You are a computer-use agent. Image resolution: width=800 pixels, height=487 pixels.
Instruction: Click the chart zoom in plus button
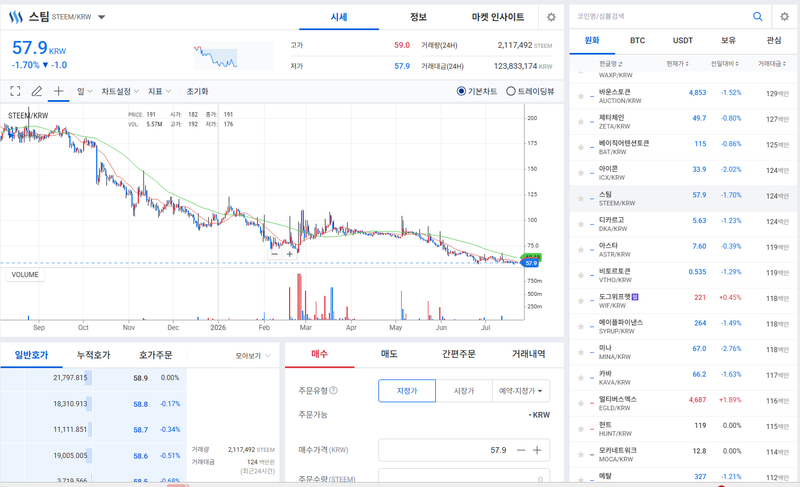point(289,253)
